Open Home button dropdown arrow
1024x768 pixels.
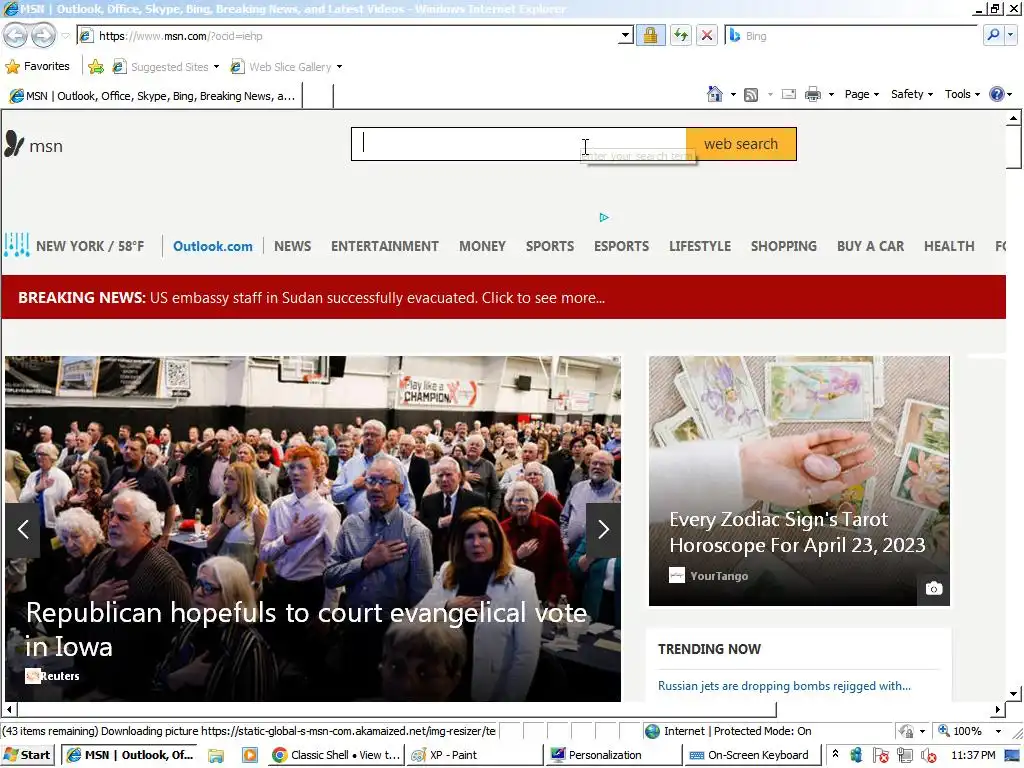(x=733, y=95)
